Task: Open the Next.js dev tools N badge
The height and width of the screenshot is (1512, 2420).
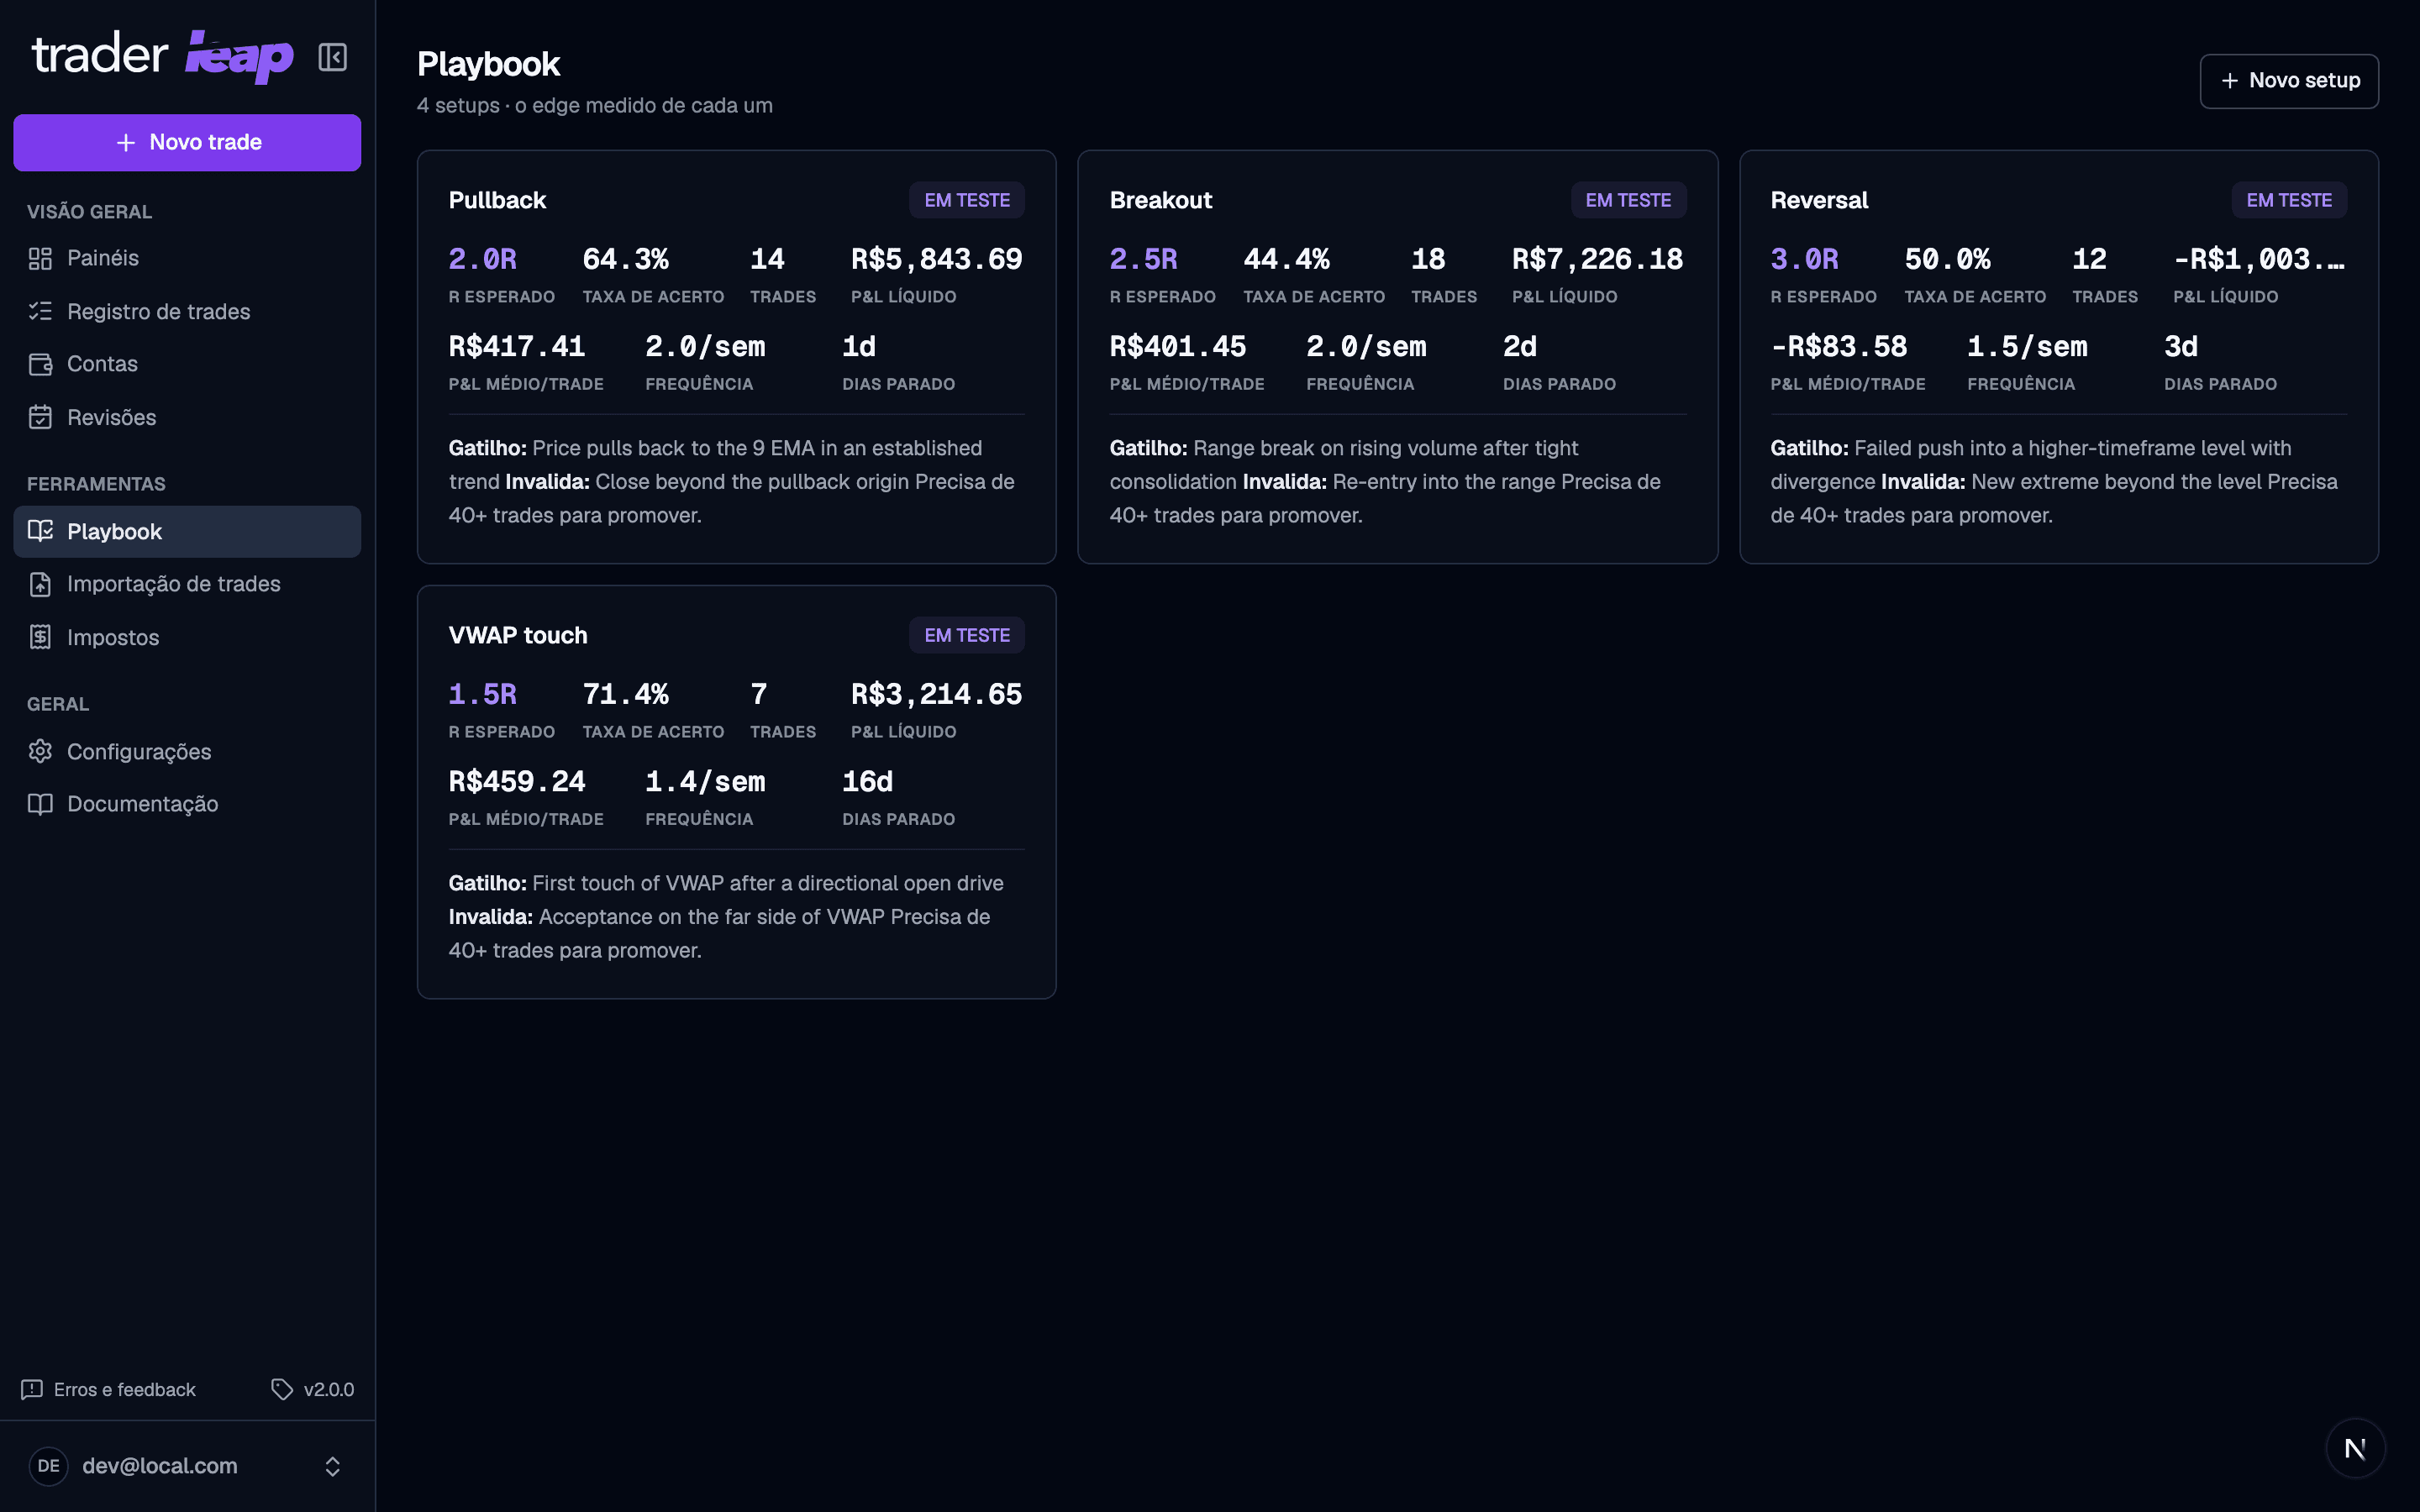Action: (x=2355, y=1448)
